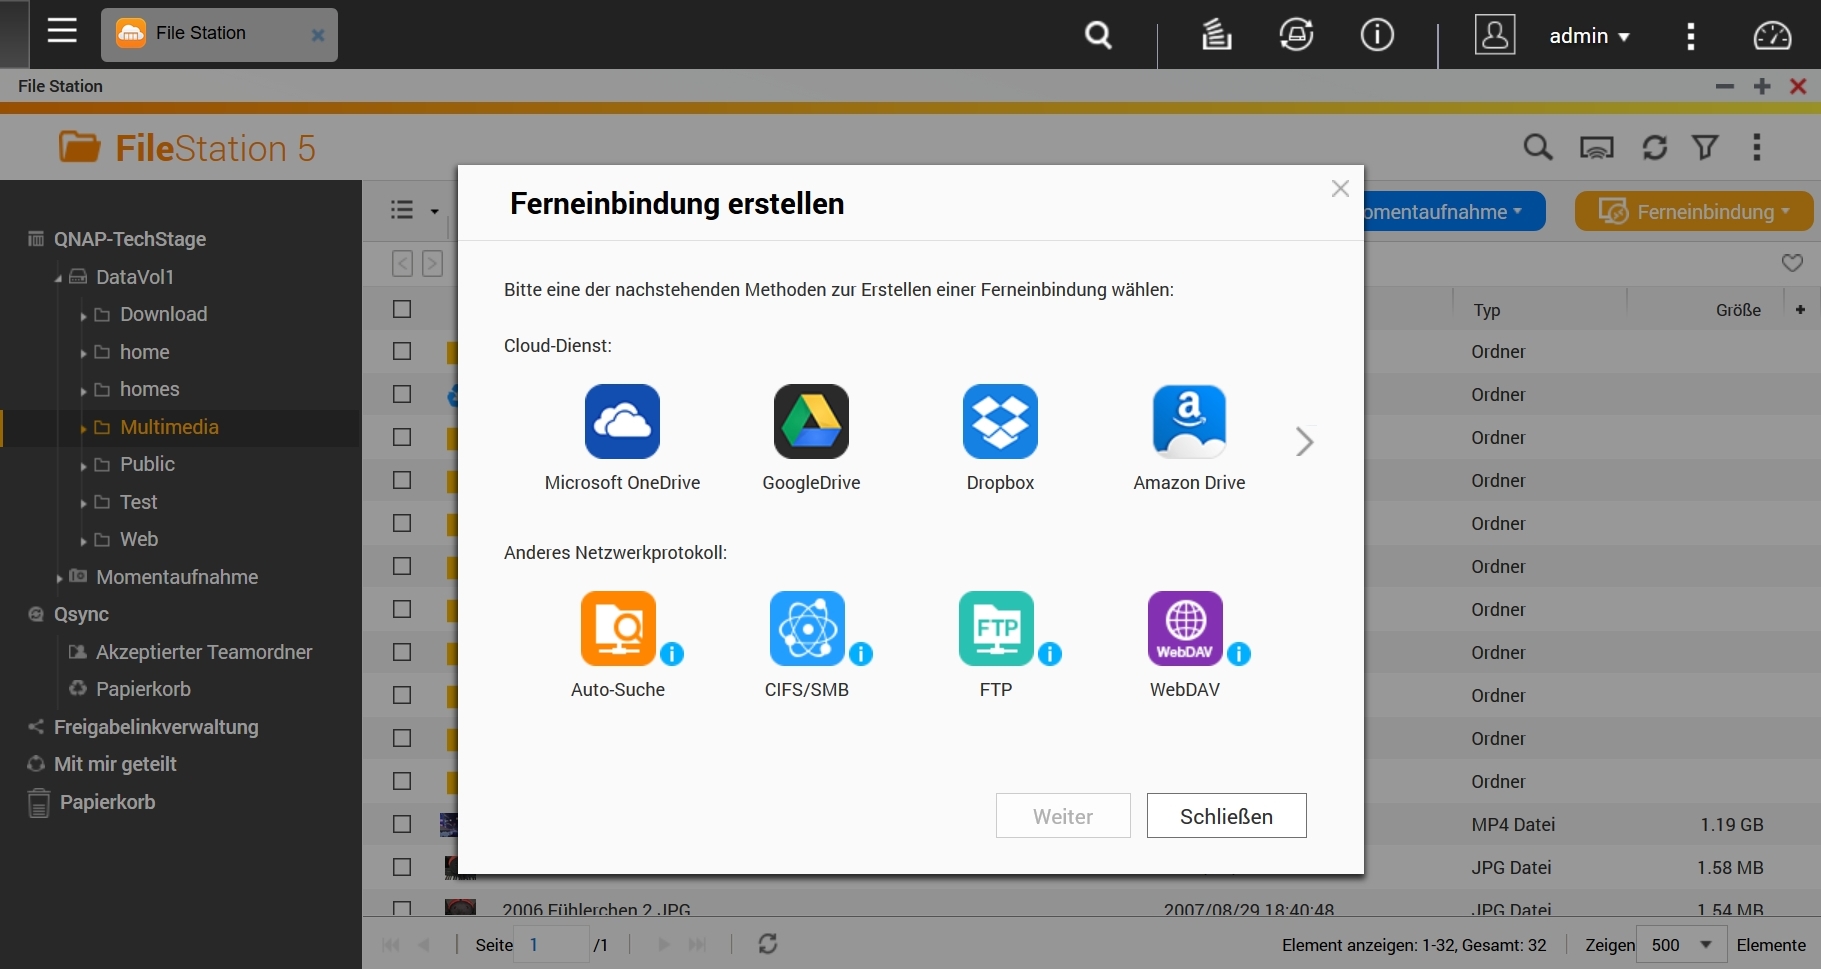Check the MP4 Datei row checkbox

(402, 824)
